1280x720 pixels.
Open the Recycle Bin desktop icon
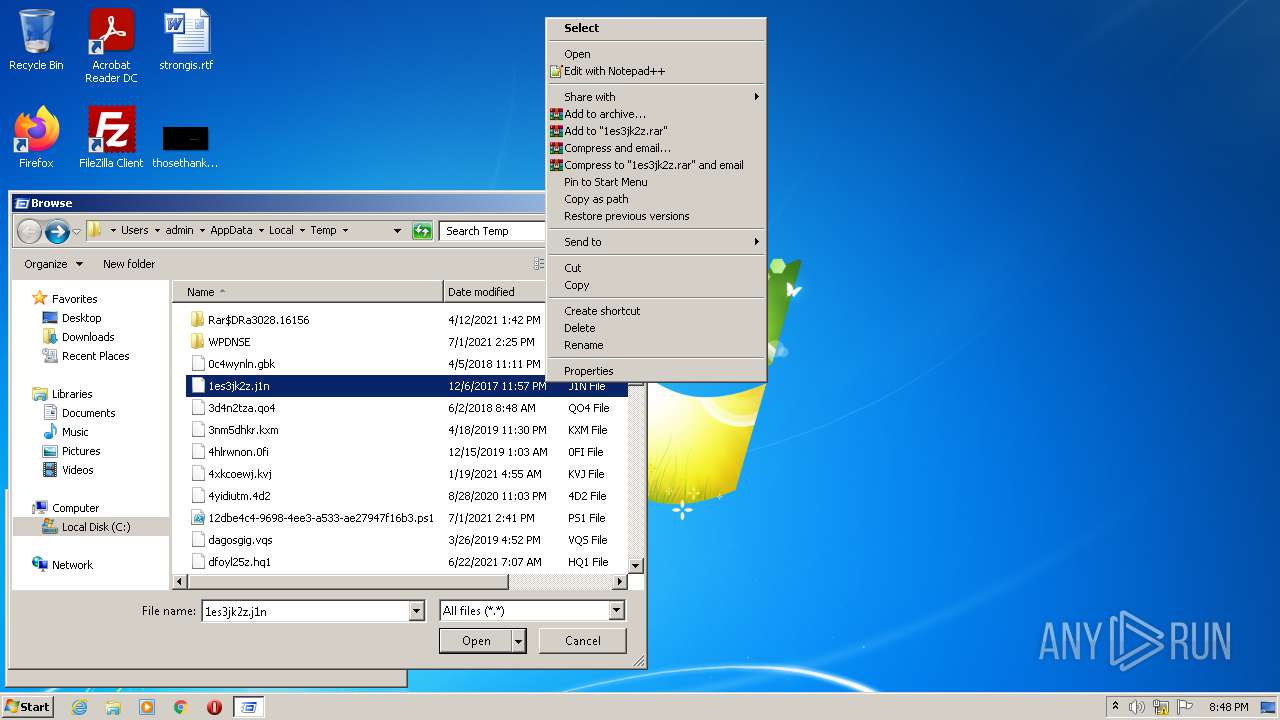36,40
